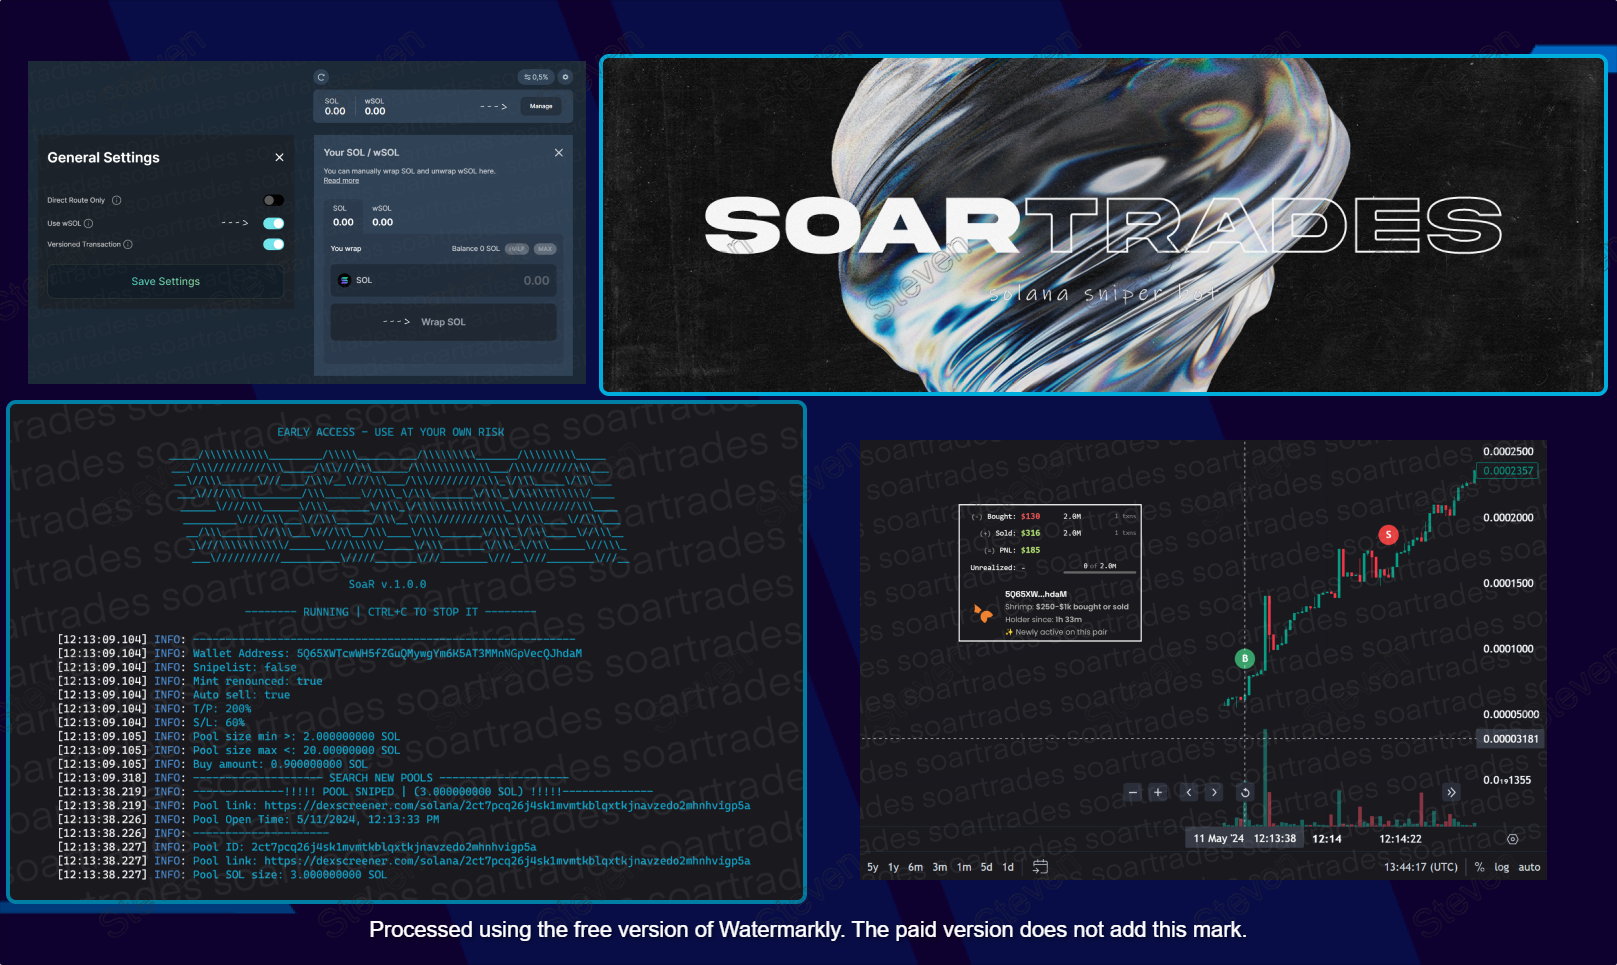
Task: Enable the Direct Route Only toggle
Action: 273,200
